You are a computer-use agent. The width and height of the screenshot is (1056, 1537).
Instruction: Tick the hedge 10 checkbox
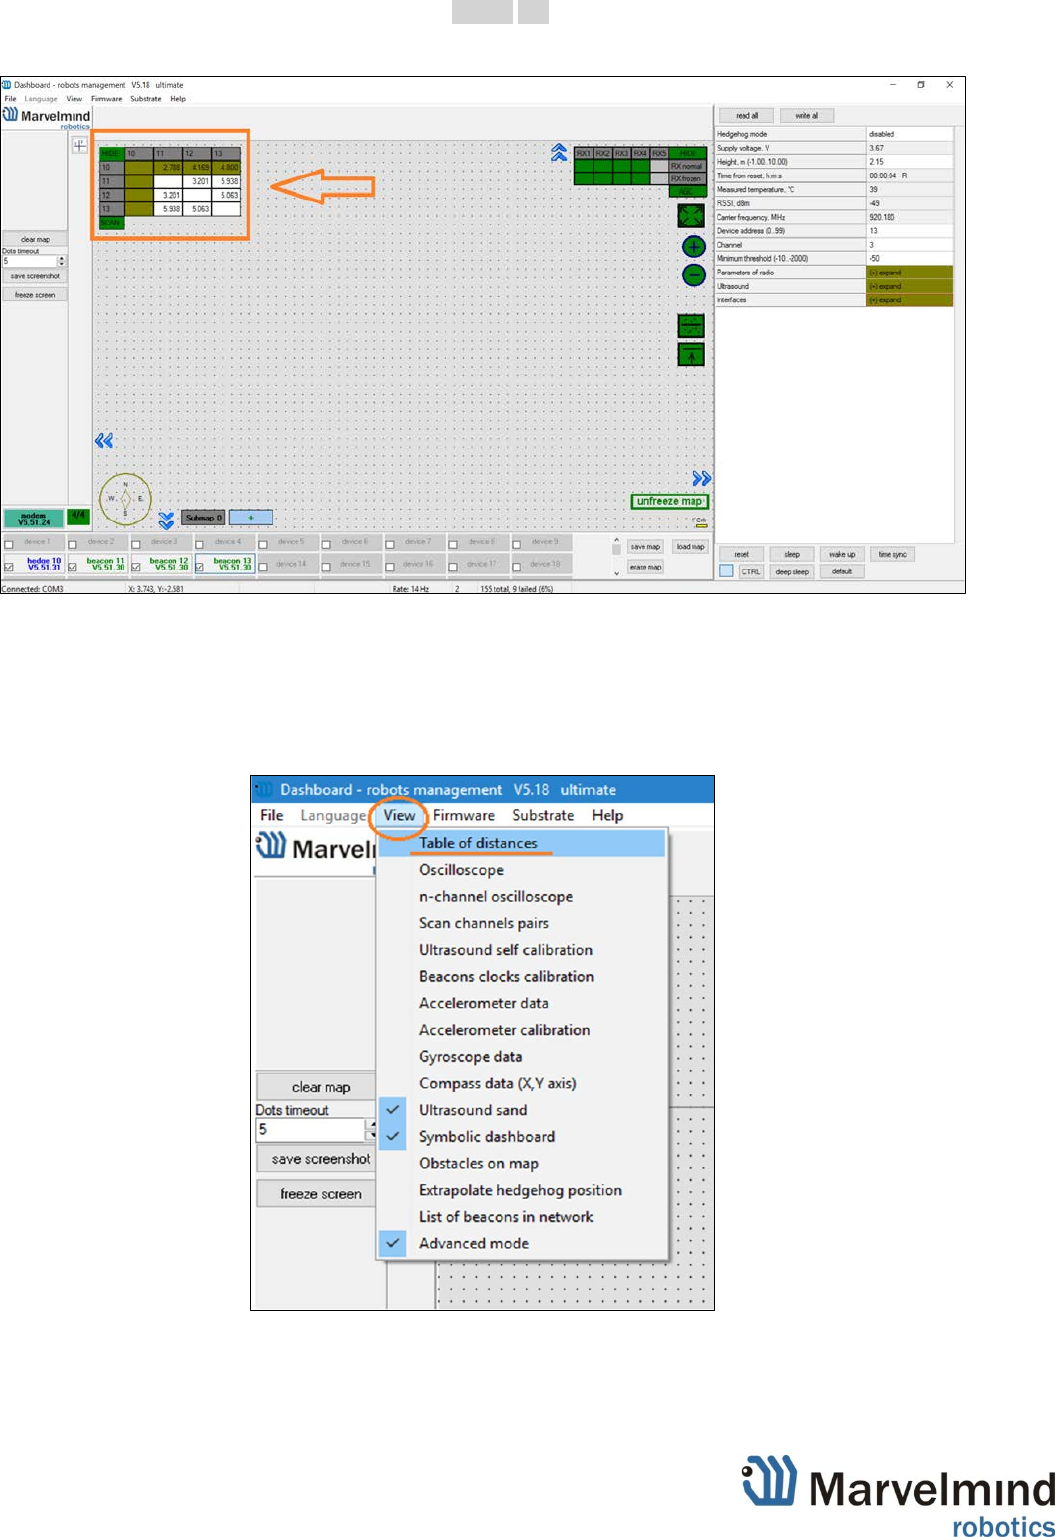(x=9, y=567)
